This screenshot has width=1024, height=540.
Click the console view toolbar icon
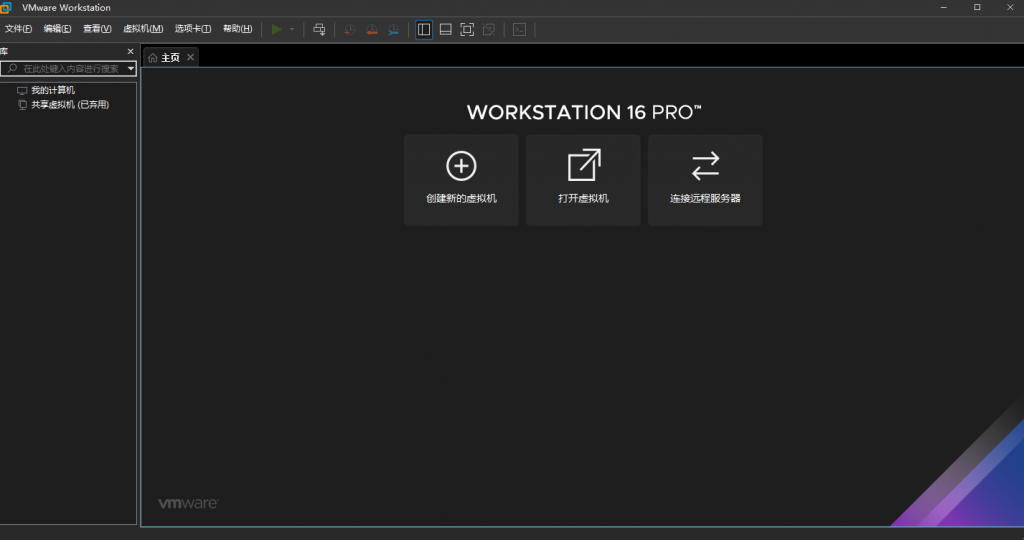tap(519, 29)
